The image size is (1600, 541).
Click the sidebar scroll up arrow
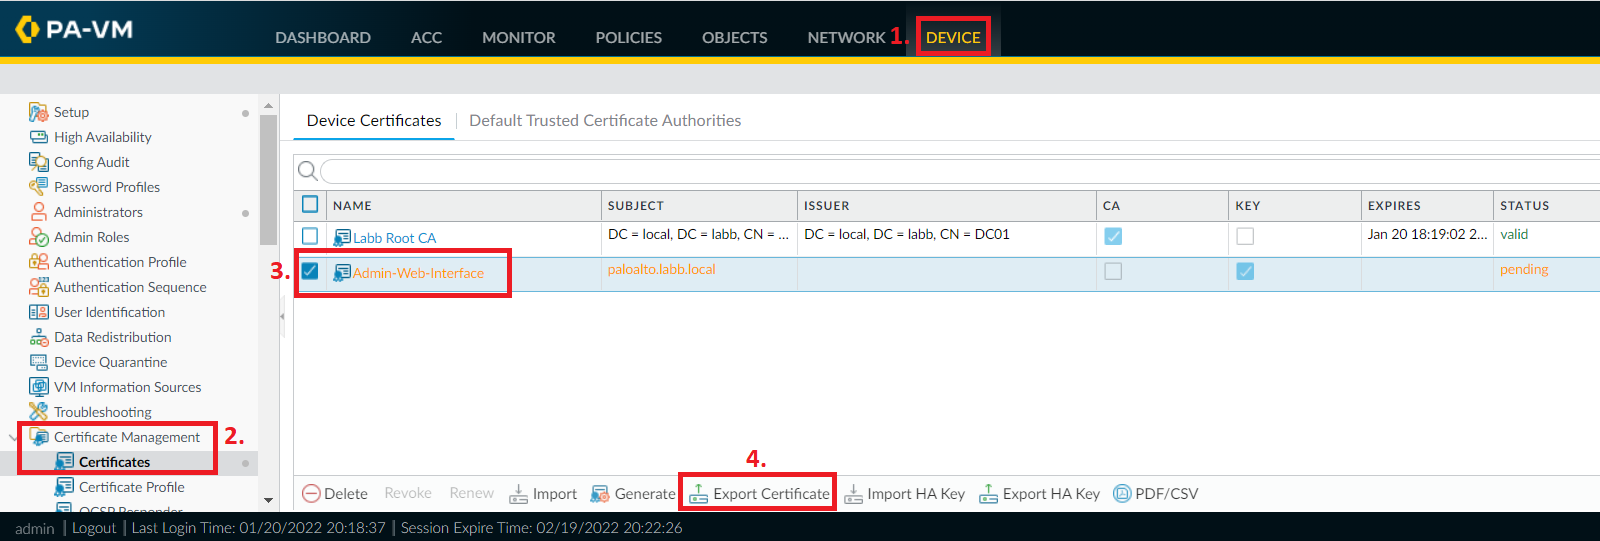[x=268, y=105]
